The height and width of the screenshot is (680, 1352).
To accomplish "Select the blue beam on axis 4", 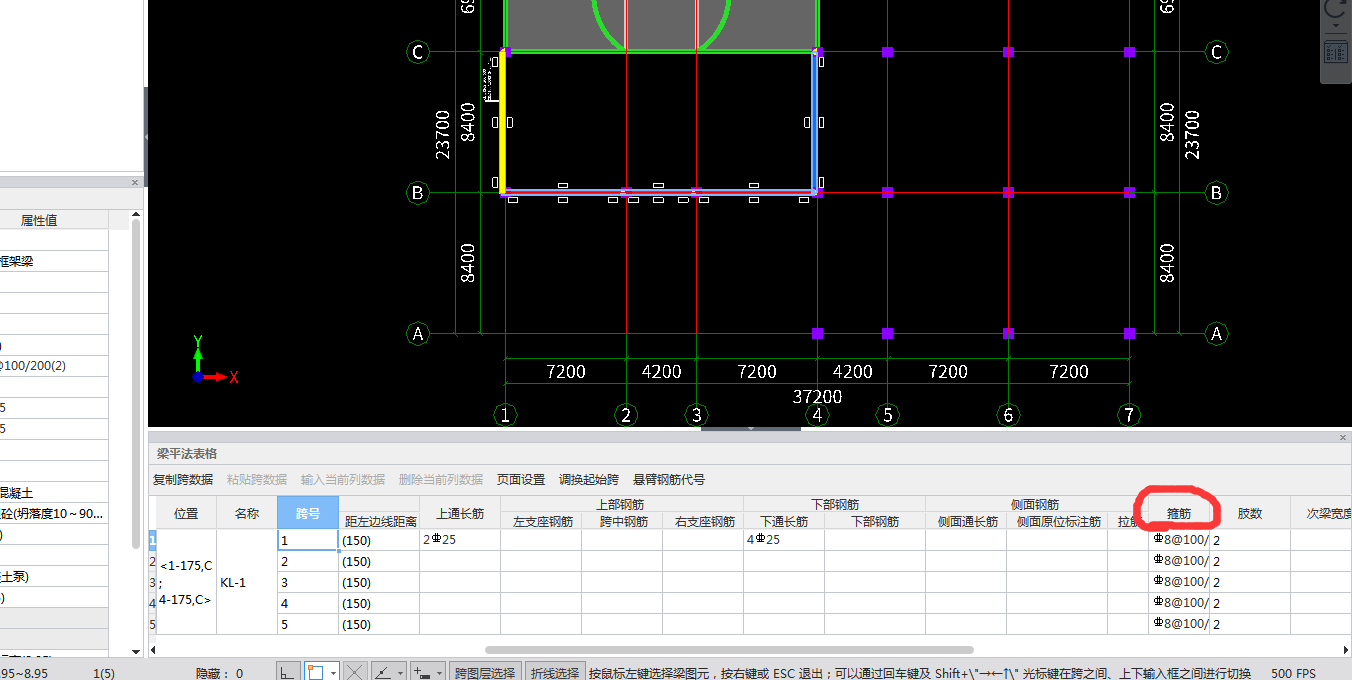I will [815, 120].
